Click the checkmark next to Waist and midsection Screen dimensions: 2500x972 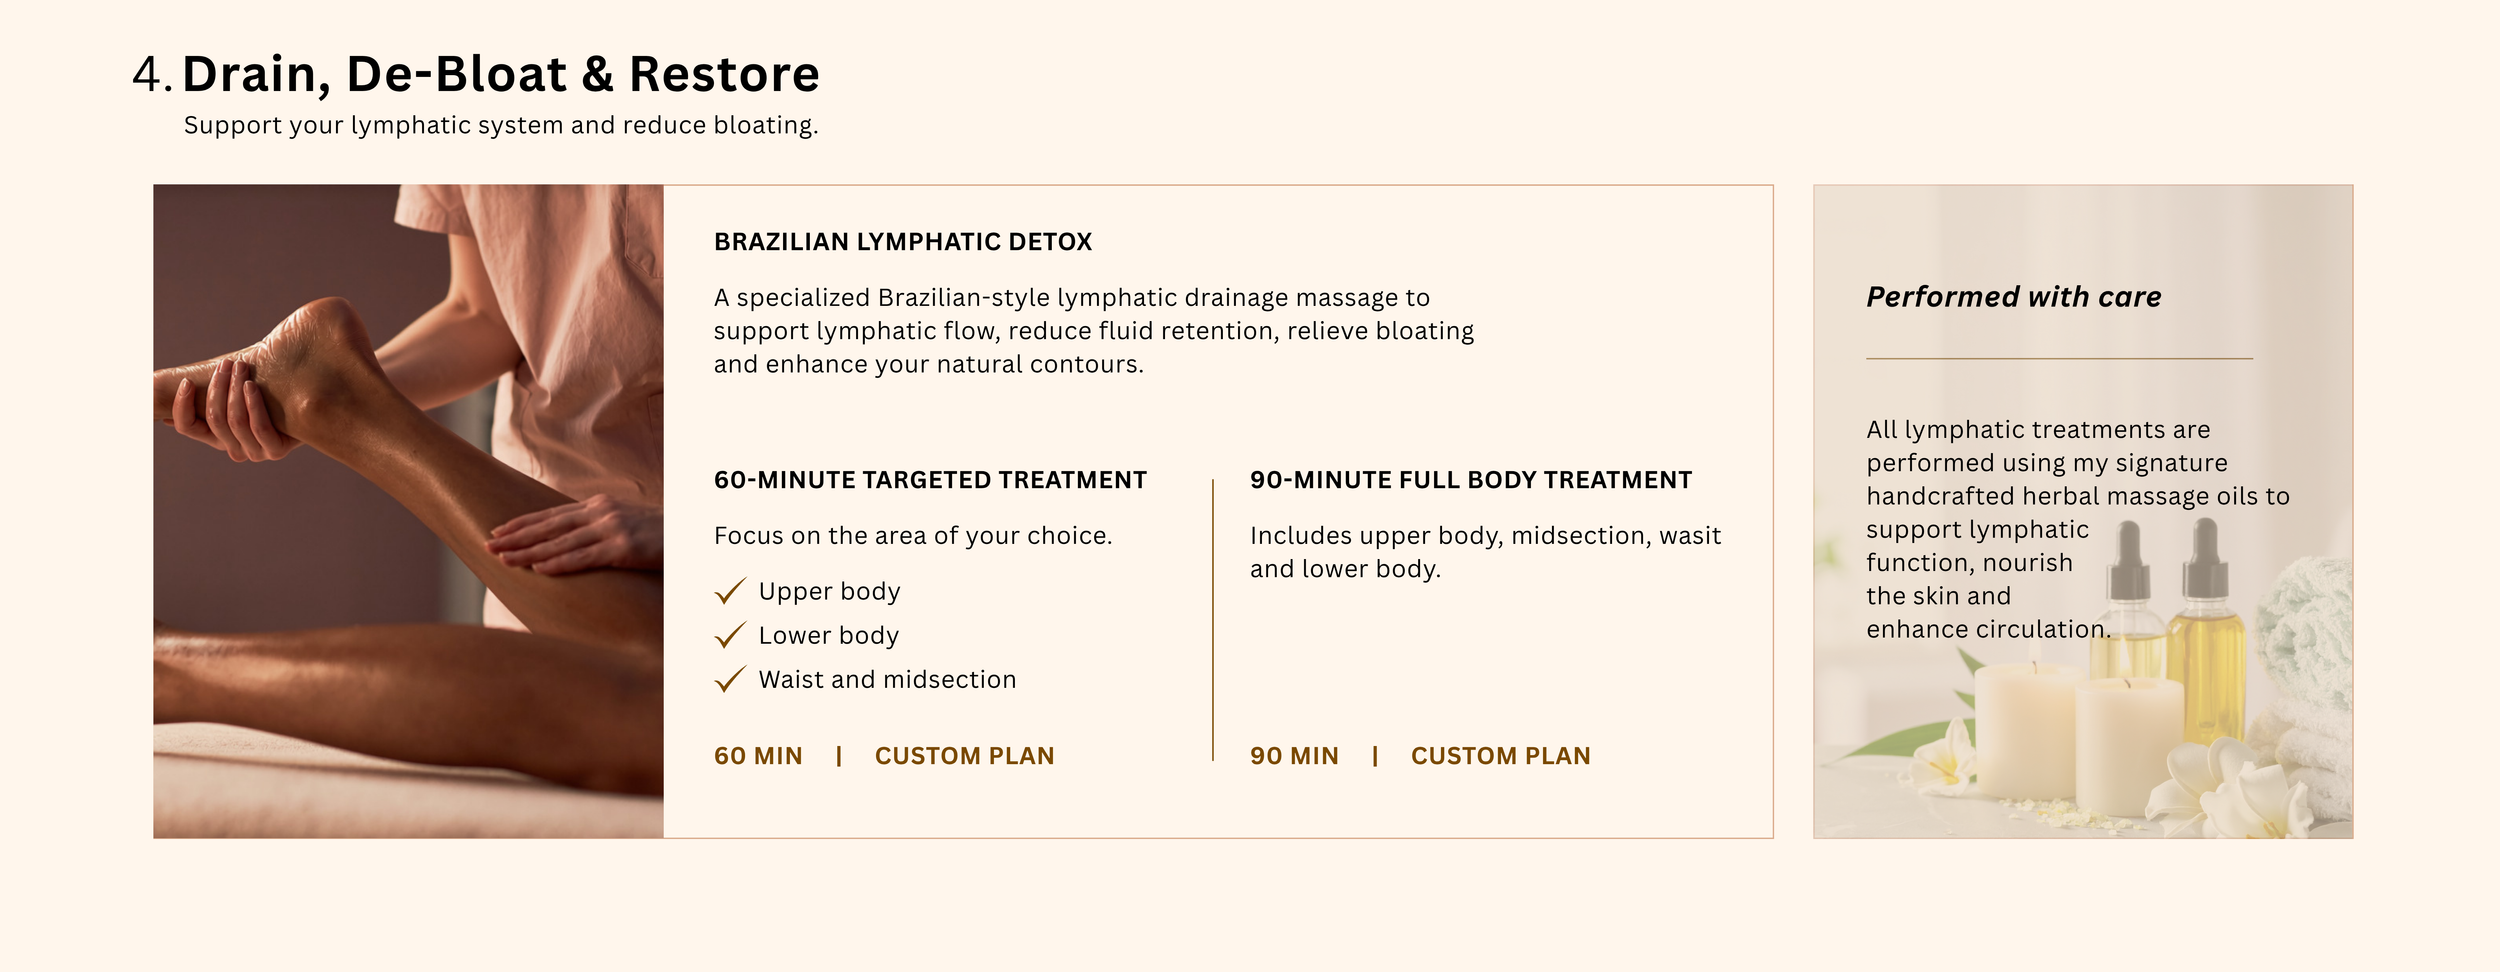click(730, 679)
